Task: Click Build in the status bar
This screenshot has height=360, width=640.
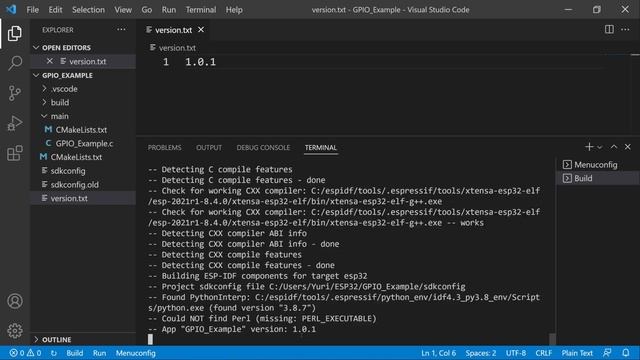Action: click(75, 353)
